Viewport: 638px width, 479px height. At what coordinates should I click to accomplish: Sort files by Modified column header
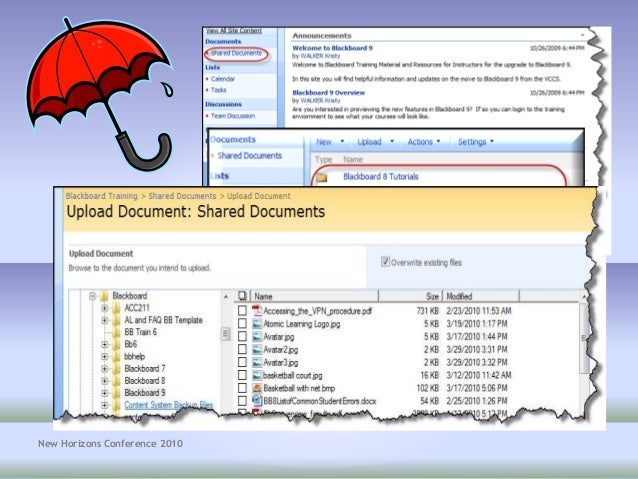(481, 296)
